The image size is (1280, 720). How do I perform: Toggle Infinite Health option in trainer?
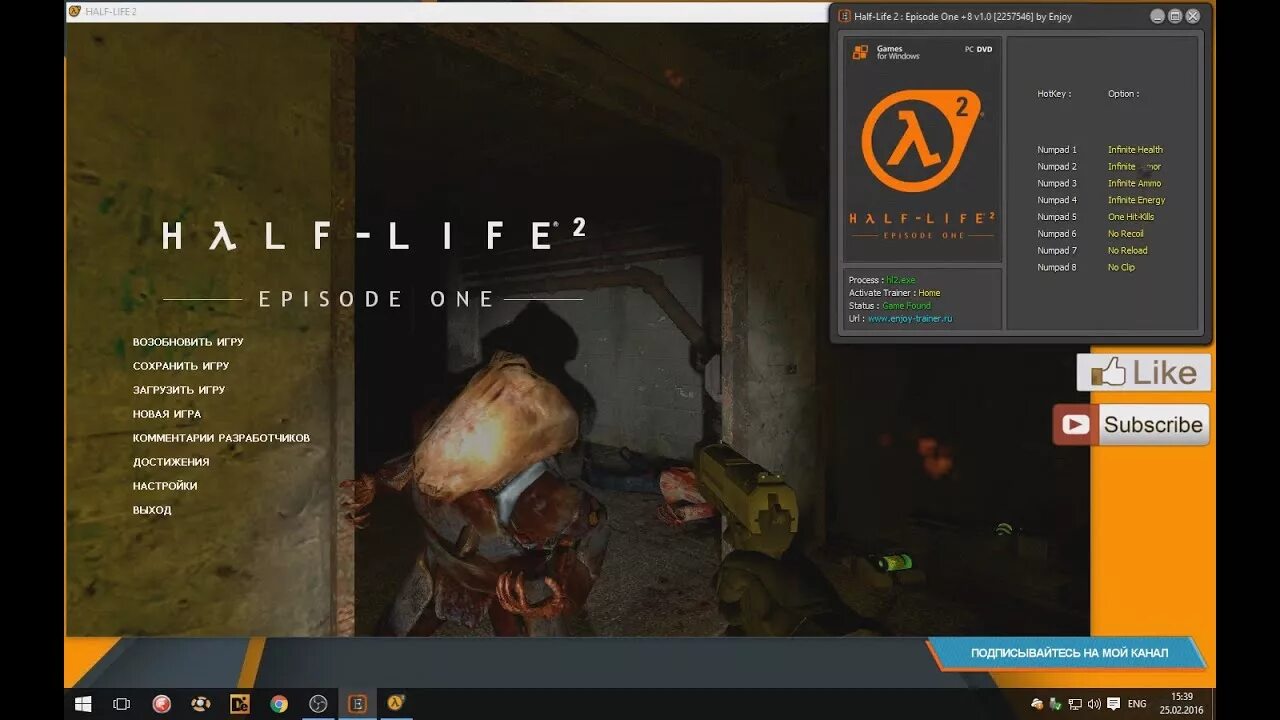[x=1135, y=150]
